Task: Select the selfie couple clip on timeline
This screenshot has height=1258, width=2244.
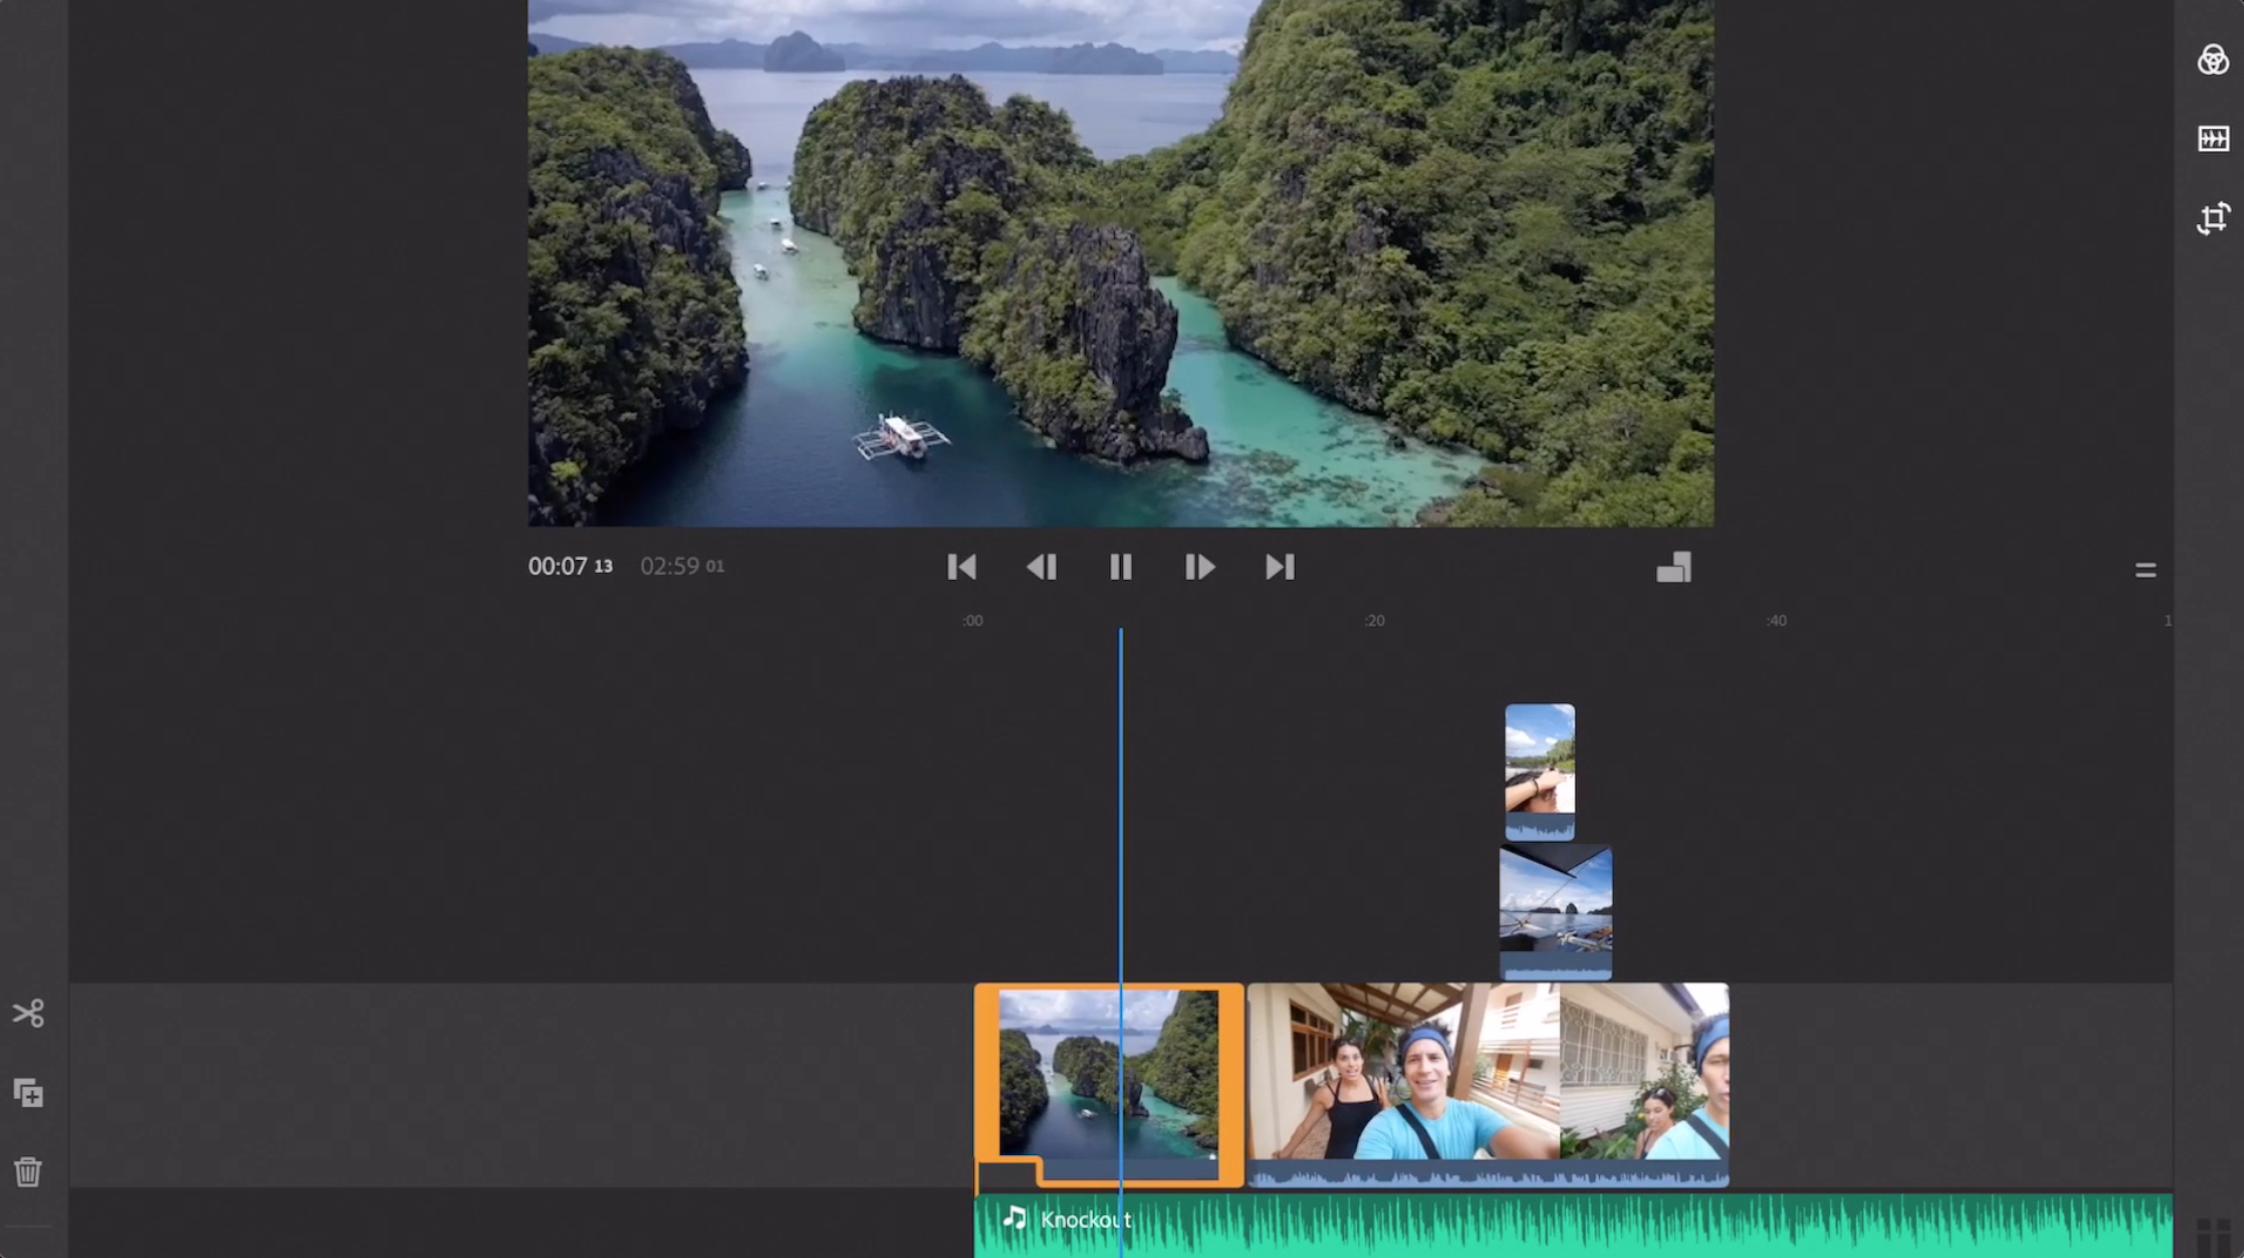Action: (x=1487, y=1080)
